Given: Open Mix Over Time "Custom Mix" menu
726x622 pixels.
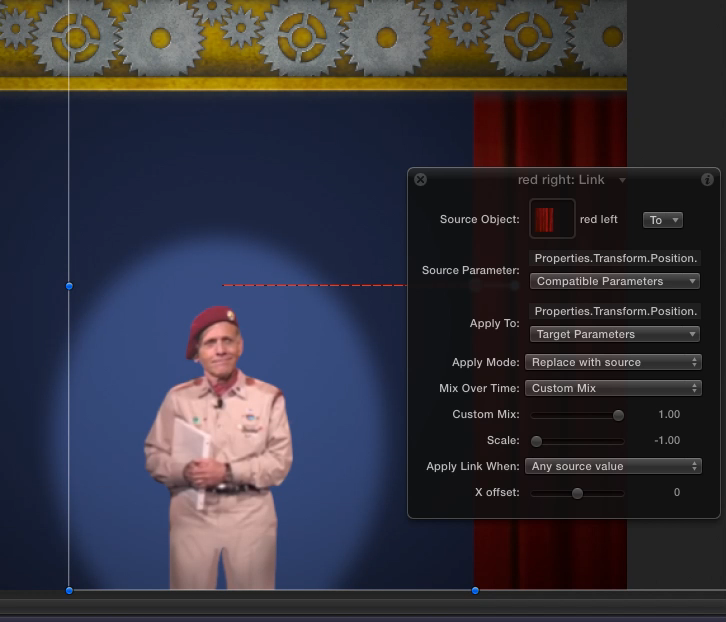Looking at the screenshot, I should [614, 388].
